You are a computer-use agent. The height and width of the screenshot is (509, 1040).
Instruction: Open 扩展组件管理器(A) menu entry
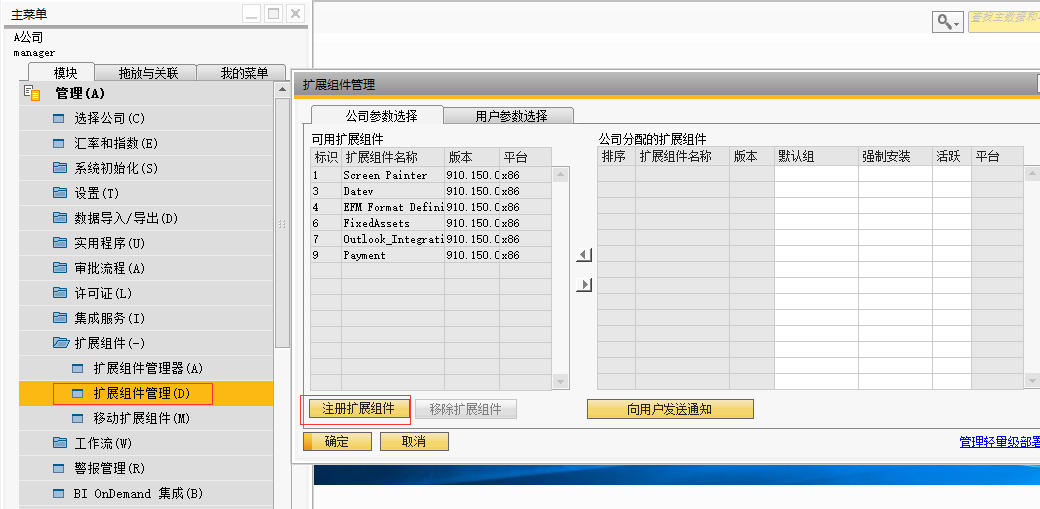146,368
